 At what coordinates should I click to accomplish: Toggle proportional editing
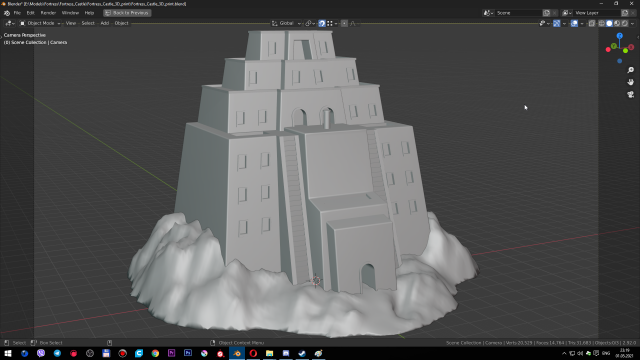pos(344,24)
